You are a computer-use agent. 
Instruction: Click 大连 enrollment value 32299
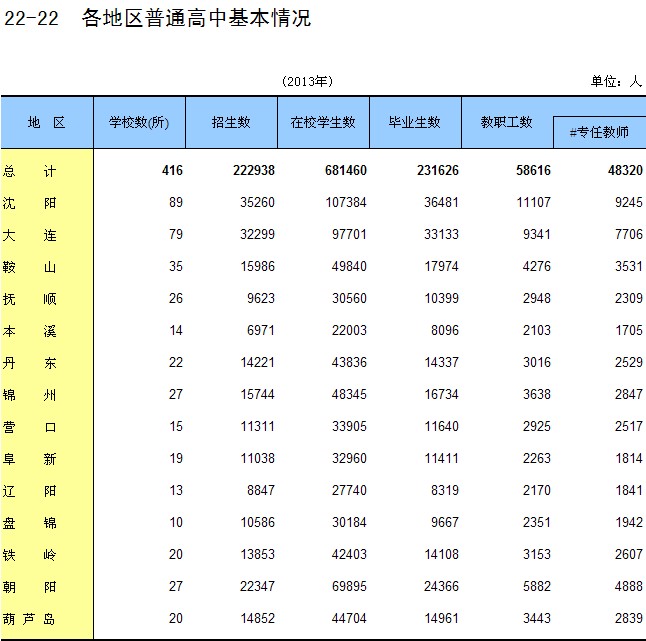point(257,234)
